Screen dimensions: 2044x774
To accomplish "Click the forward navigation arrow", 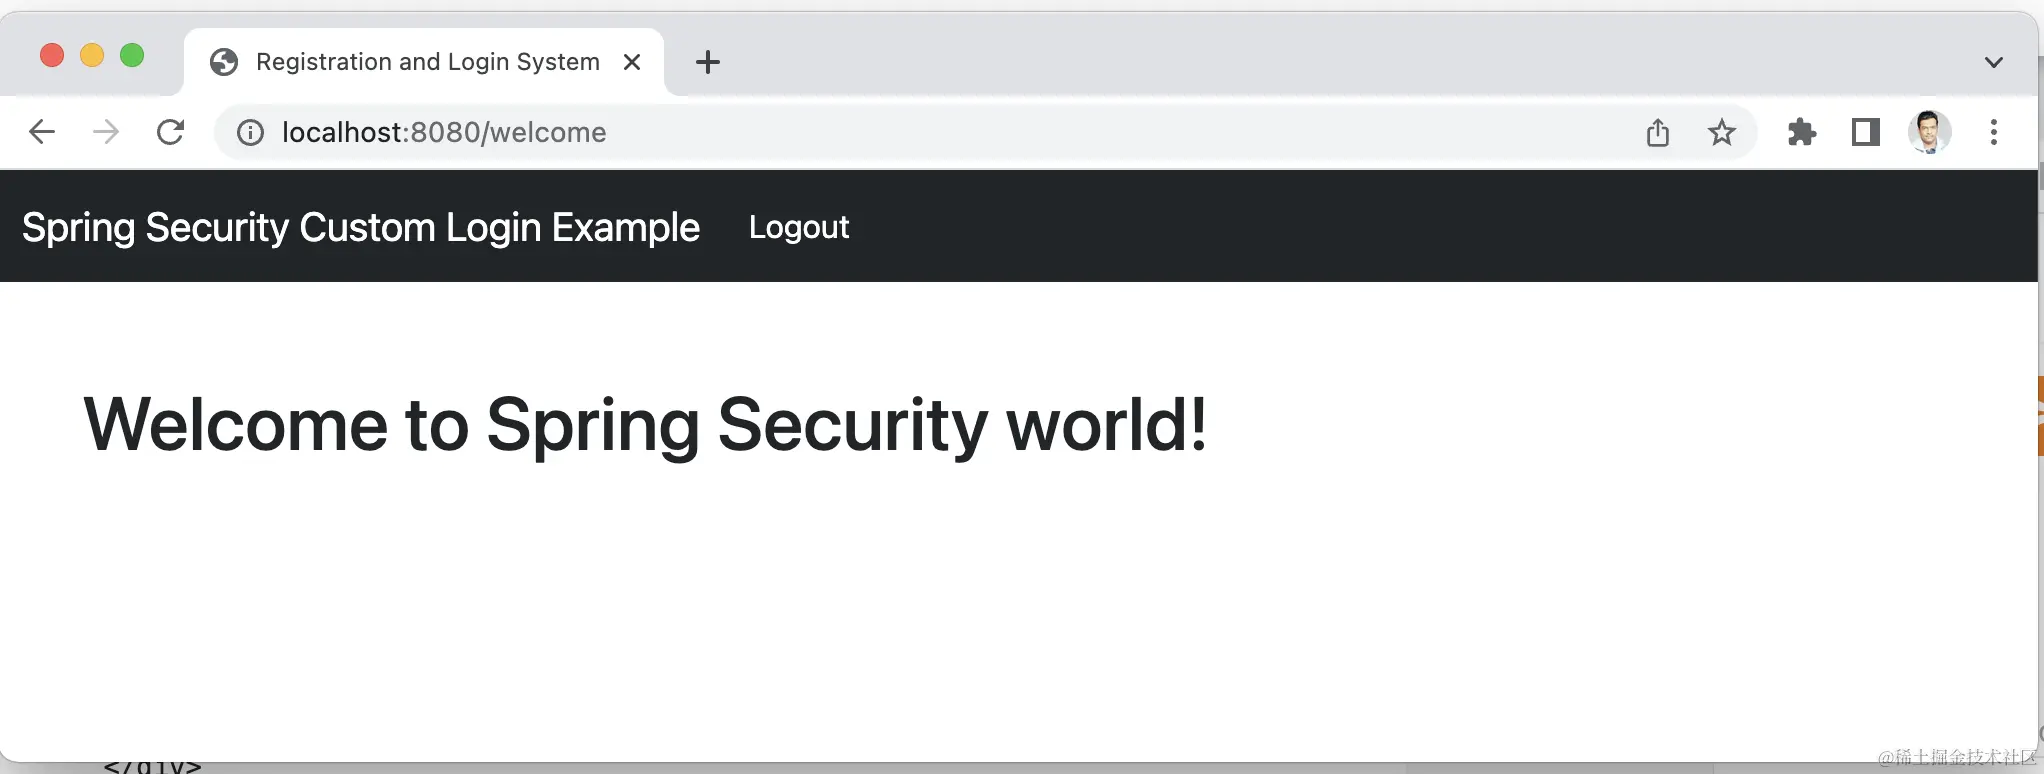I will pyautogui.click(x=104, y=132).
